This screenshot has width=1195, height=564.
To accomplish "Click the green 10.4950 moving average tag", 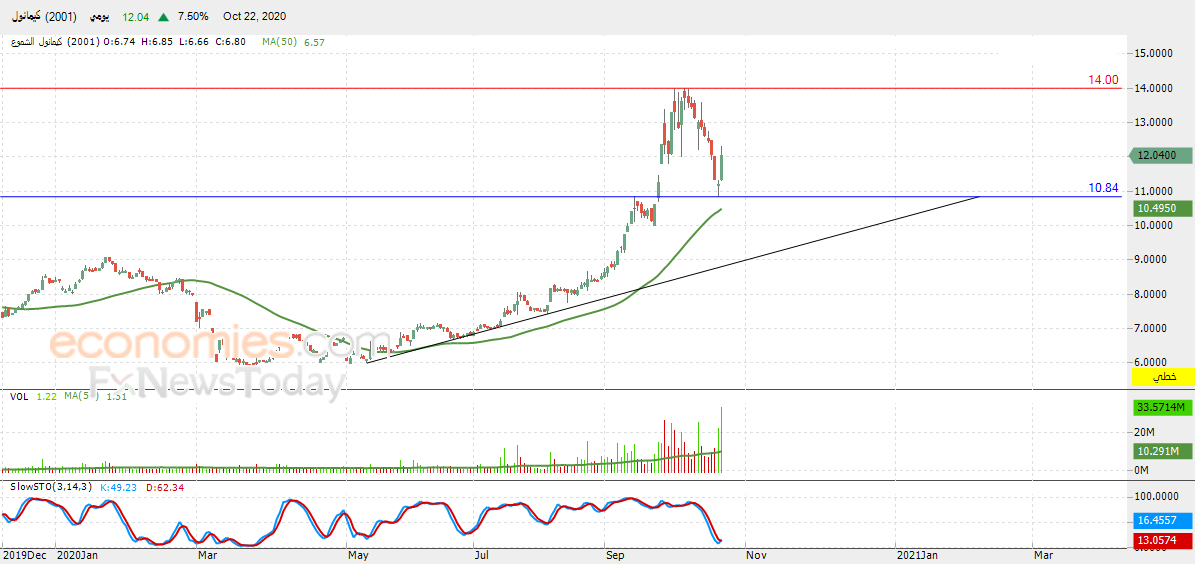I will click(1162, 208).
